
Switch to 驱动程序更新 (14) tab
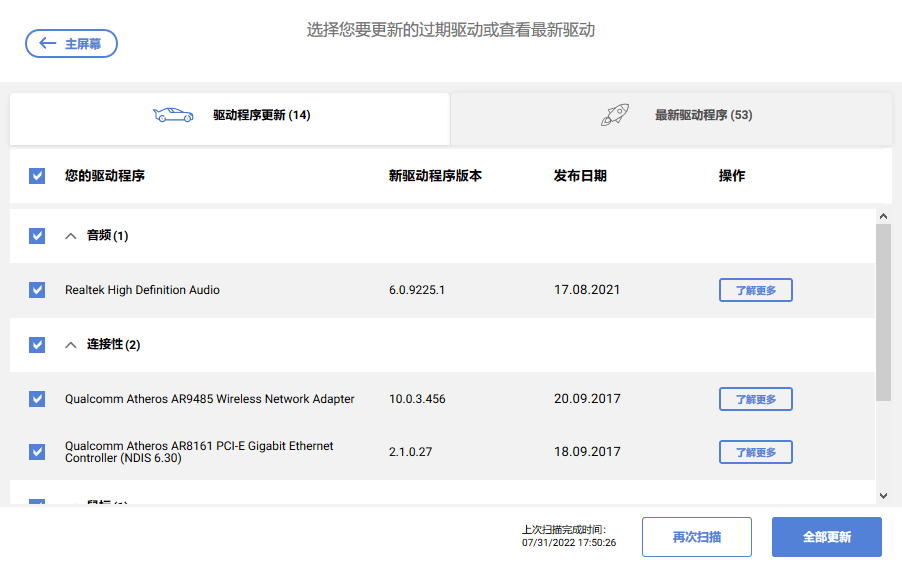(230, 118)
